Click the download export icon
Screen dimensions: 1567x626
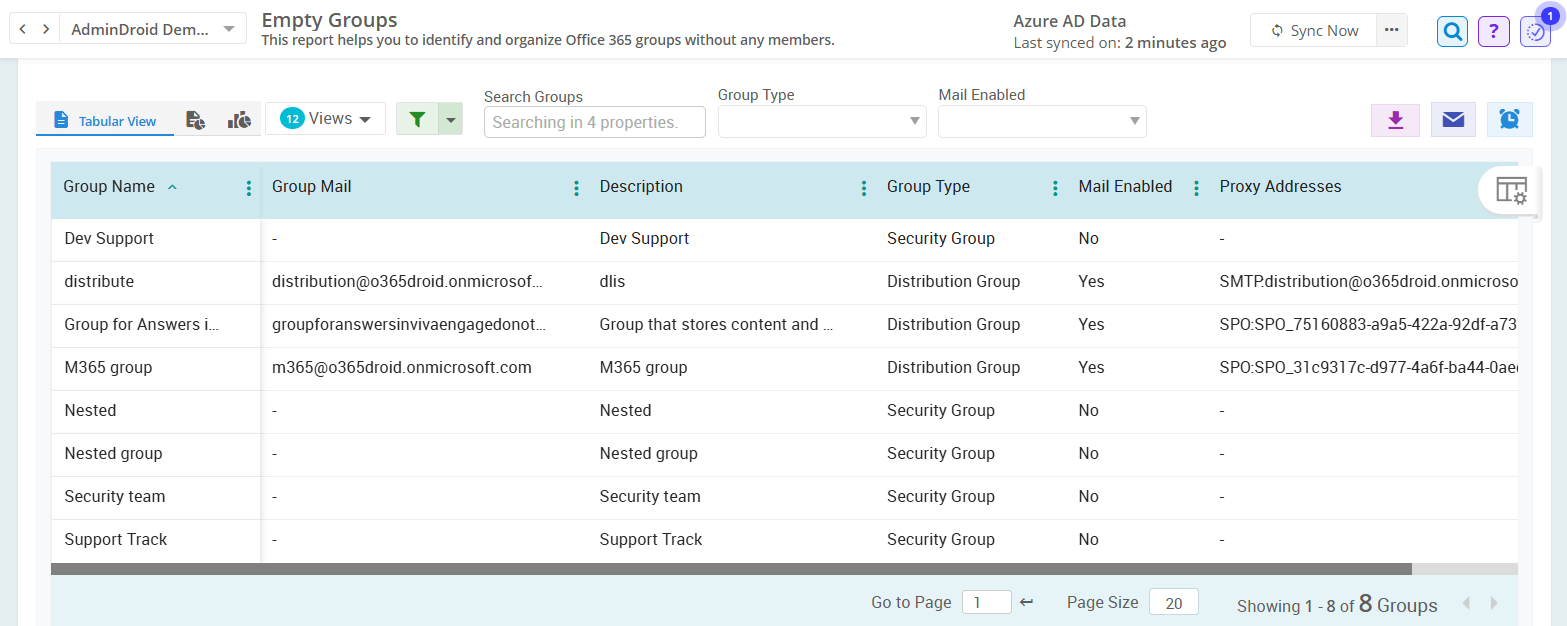point(1395,120)
